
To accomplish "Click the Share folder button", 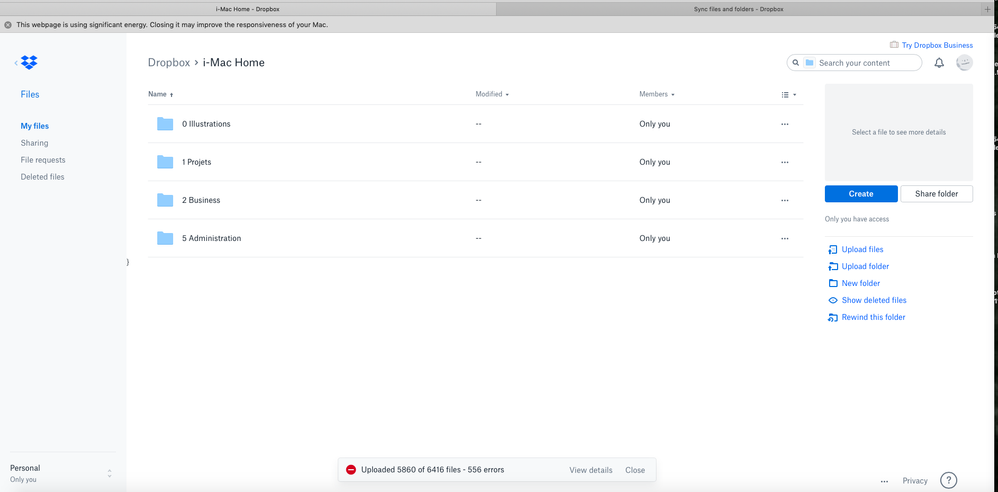I will tap(936, 194).
